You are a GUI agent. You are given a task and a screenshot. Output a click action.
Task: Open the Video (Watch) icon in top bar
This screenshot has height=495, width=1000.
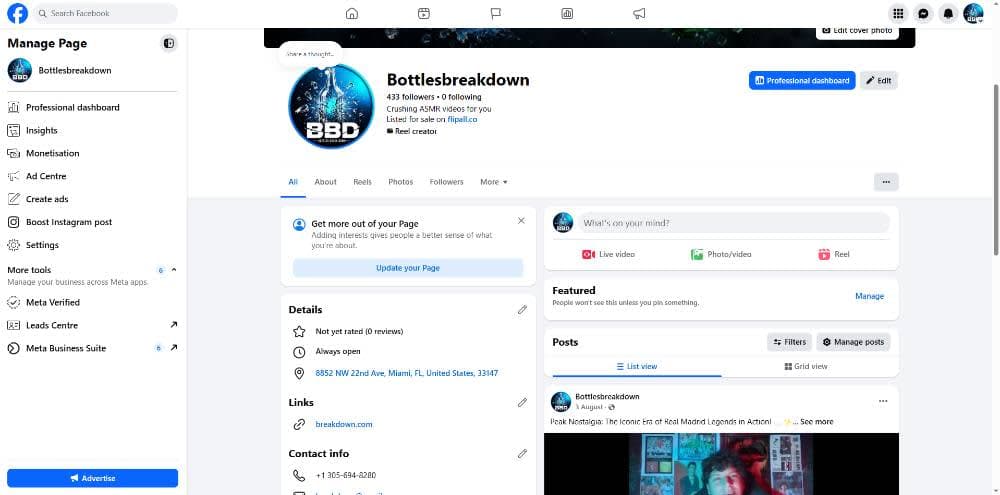(423, 13)
